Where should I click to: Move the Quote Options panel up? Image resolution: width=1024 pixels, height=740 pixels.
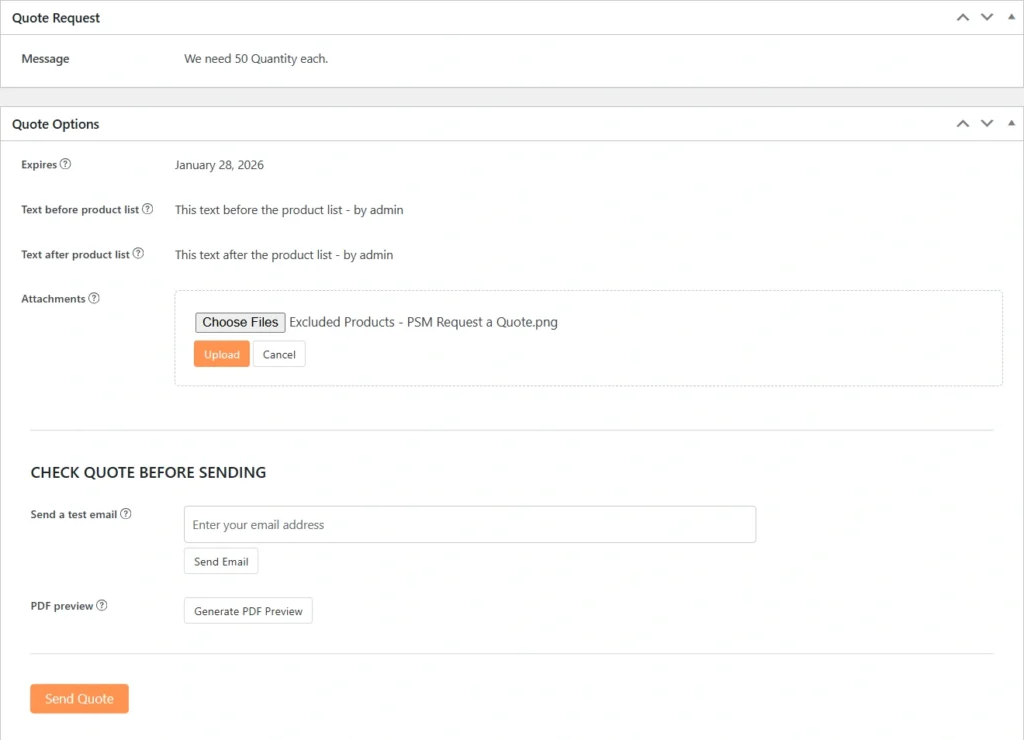click(x=962, y=124)
